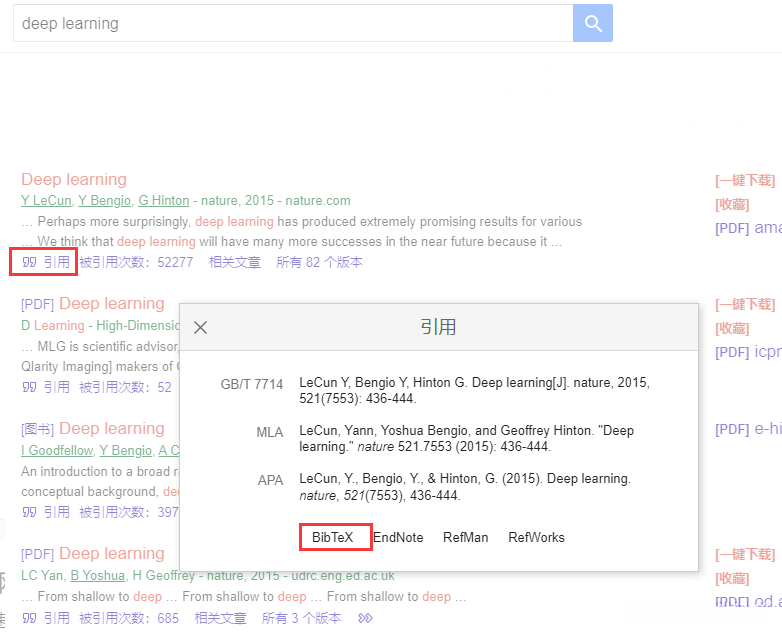The width and height of the screenshot is (782, 633).
Task: Click 引用 quote icon for D Learning result
Action: click(46, 387)
